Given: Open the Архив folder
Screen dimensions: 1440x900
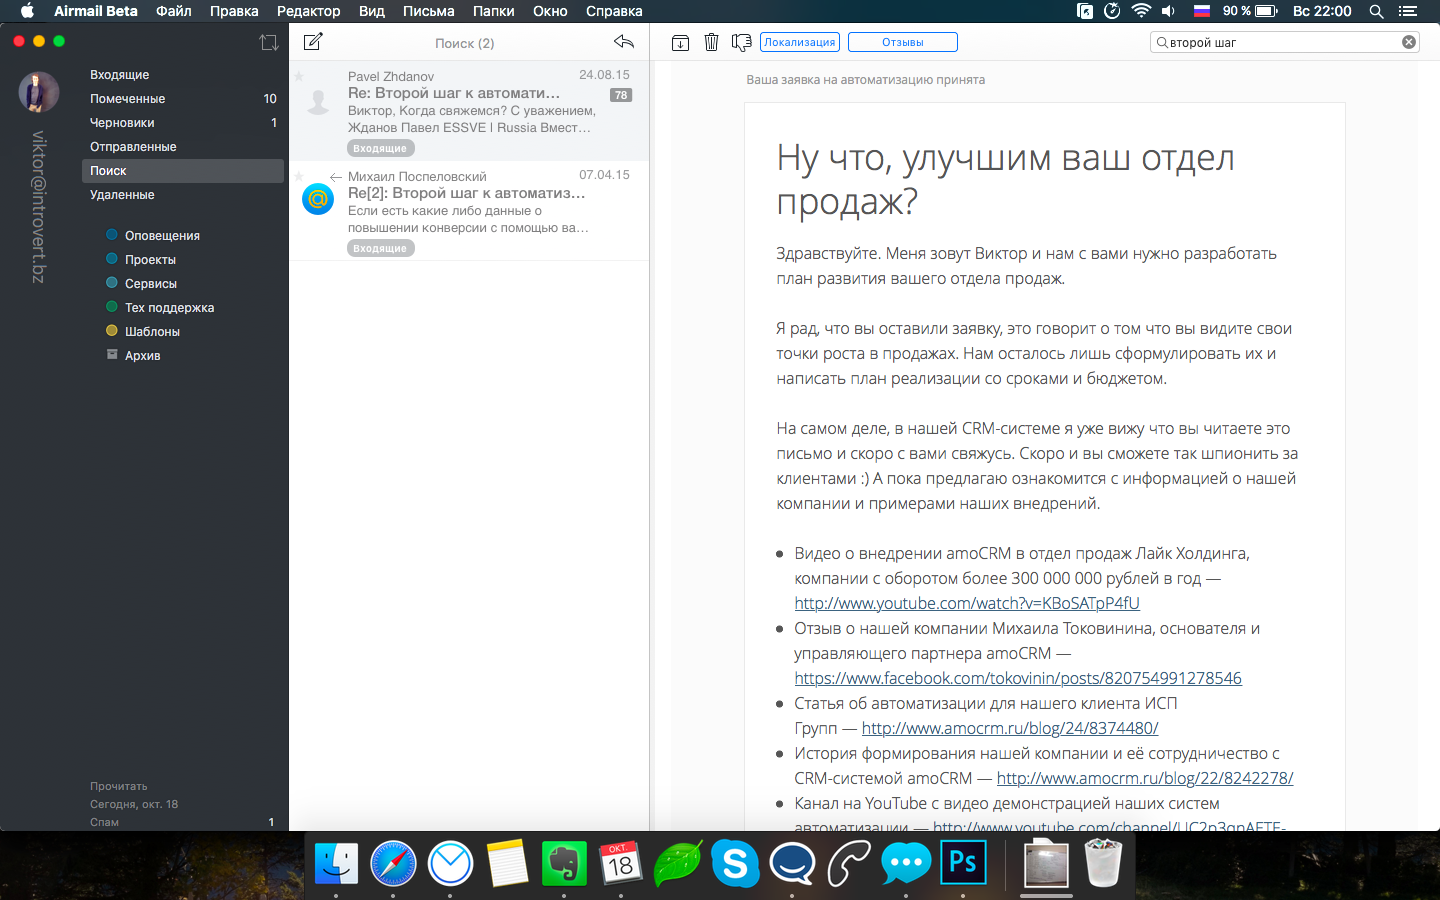Looking at the screenshot, I should point(142,356).
